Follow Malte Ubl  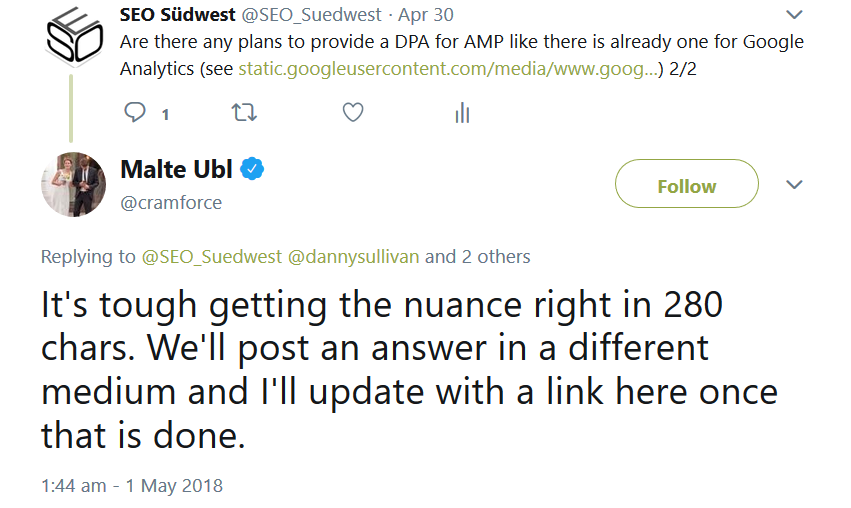point(686,186)
